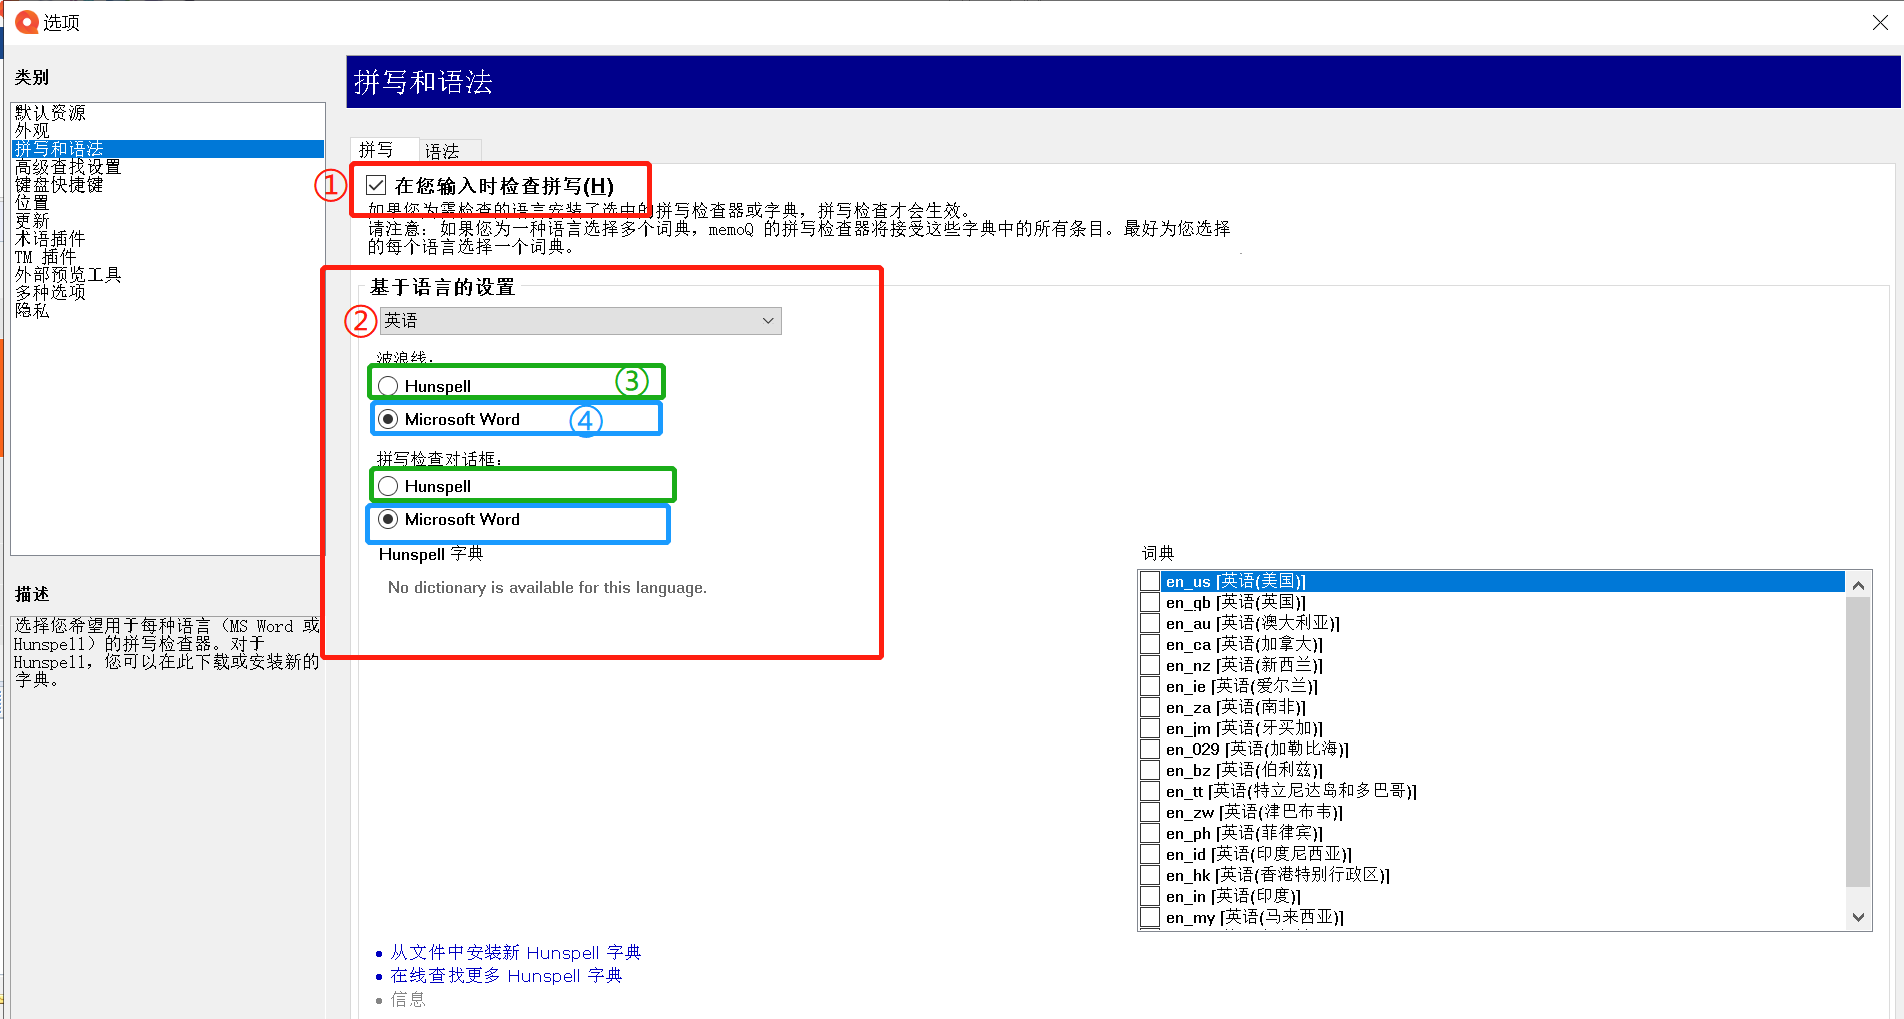Click 从文件中安装新 Hunspell 字典 link
Screen dimensions: 1904x1019
click(x=515, y=953)
